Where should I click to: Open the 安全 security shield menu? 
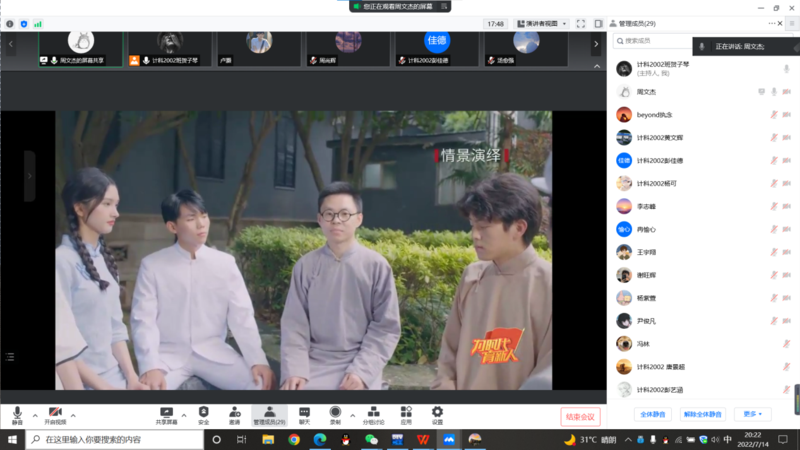[204, 415]
